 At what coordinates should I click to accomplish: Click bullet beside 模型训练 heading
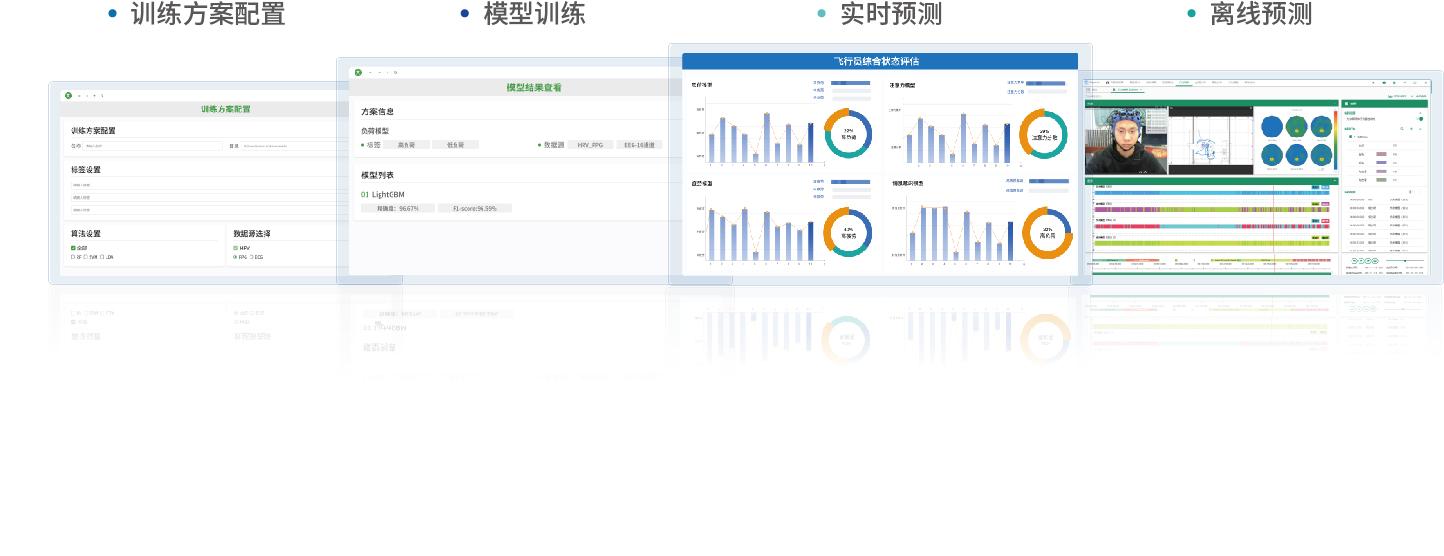pos(464,14)
